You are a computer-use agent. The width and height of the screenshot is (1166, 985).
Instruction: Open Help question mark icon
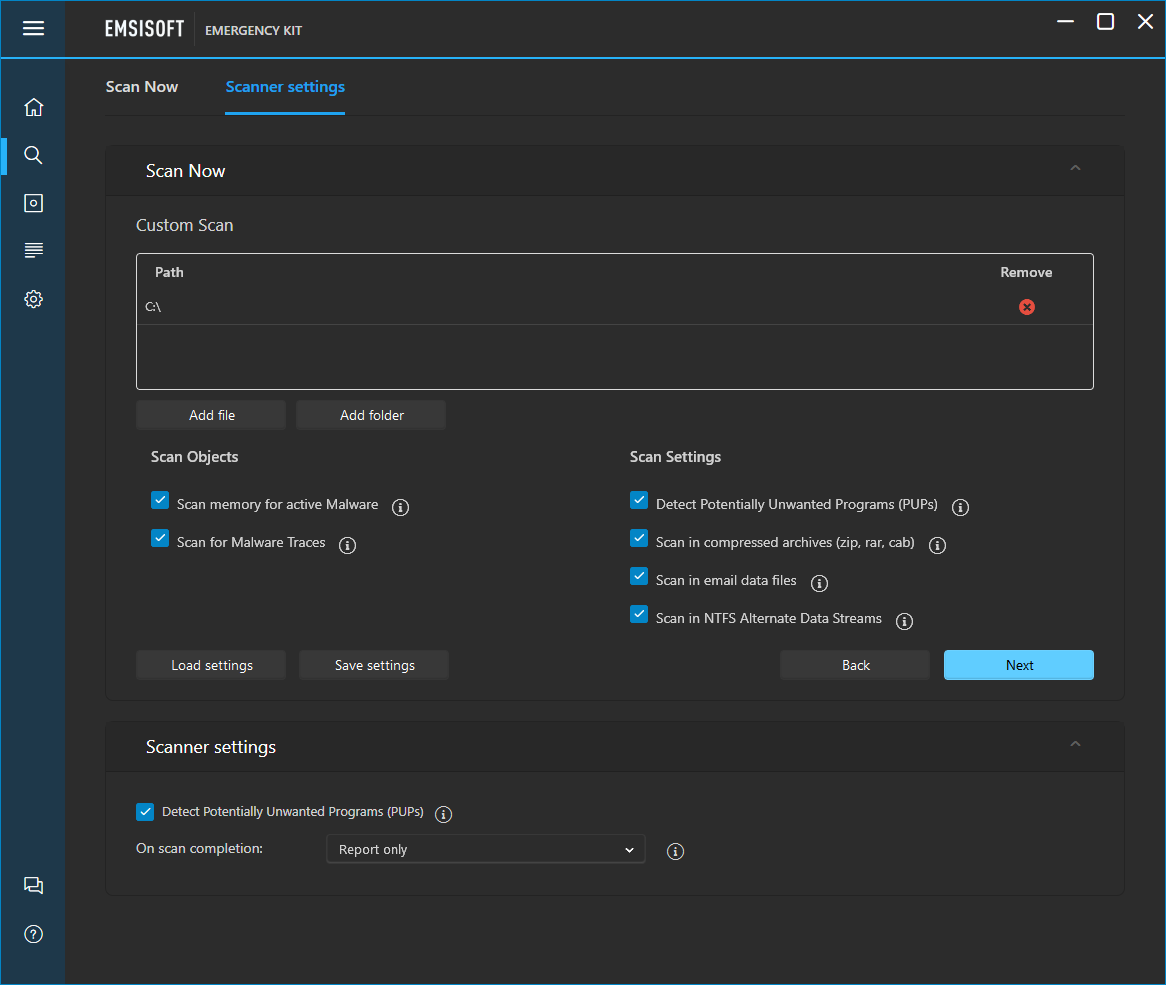pyautogui.click(x=33, y=934)
